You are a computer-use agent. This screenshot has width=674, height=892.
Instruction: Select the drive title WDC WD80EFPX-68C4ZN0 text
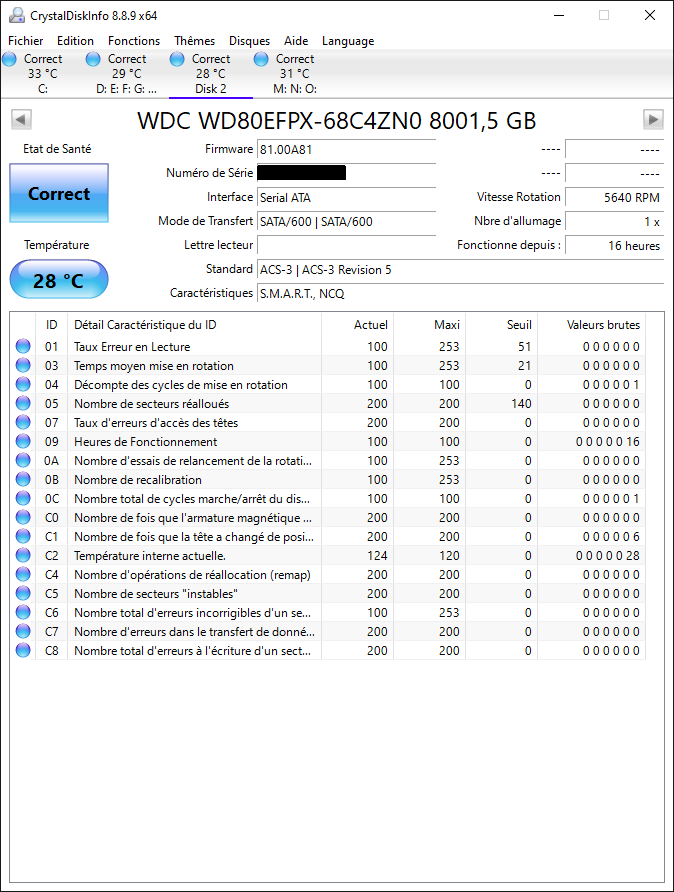(x=337, y=121)
